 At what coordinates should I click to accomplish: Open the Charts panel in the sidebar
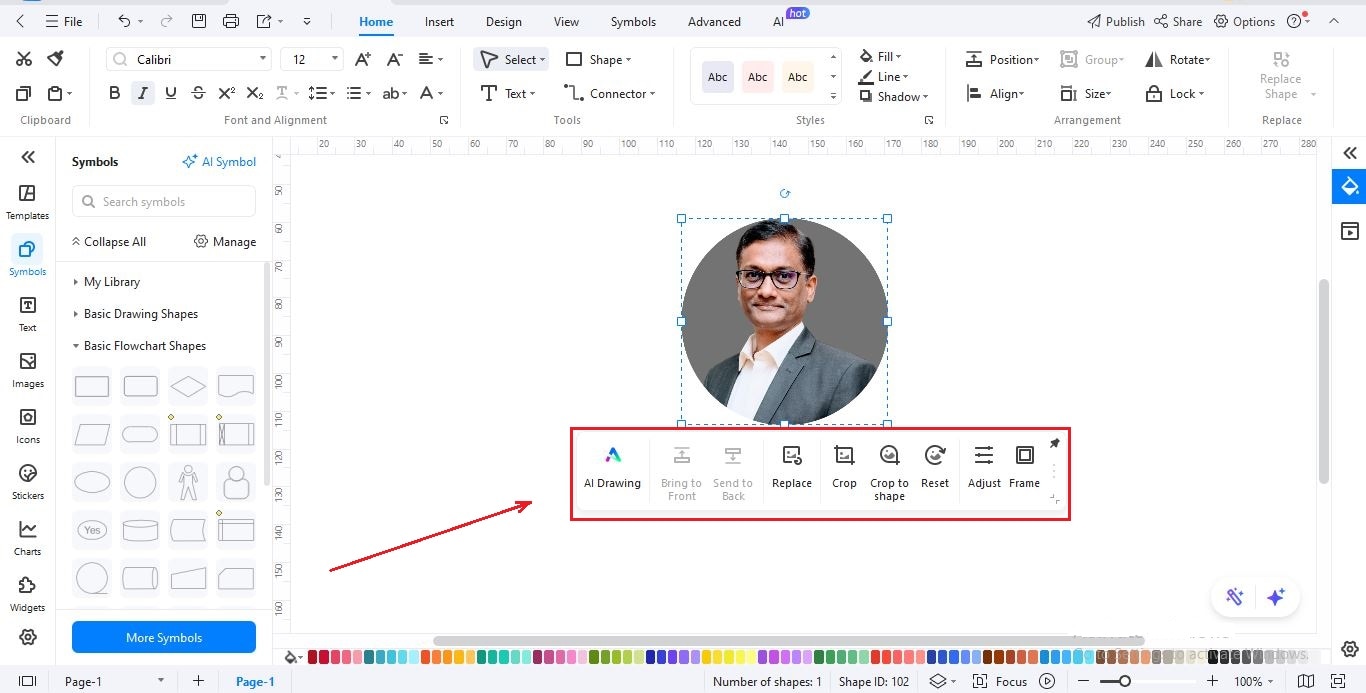coord(27,538)
